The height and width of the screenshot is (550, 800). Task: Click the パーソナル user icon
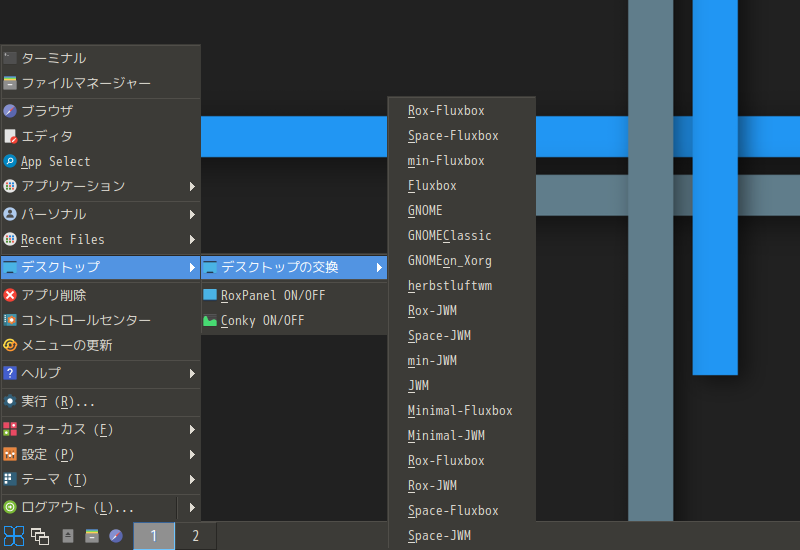(10, 214)
